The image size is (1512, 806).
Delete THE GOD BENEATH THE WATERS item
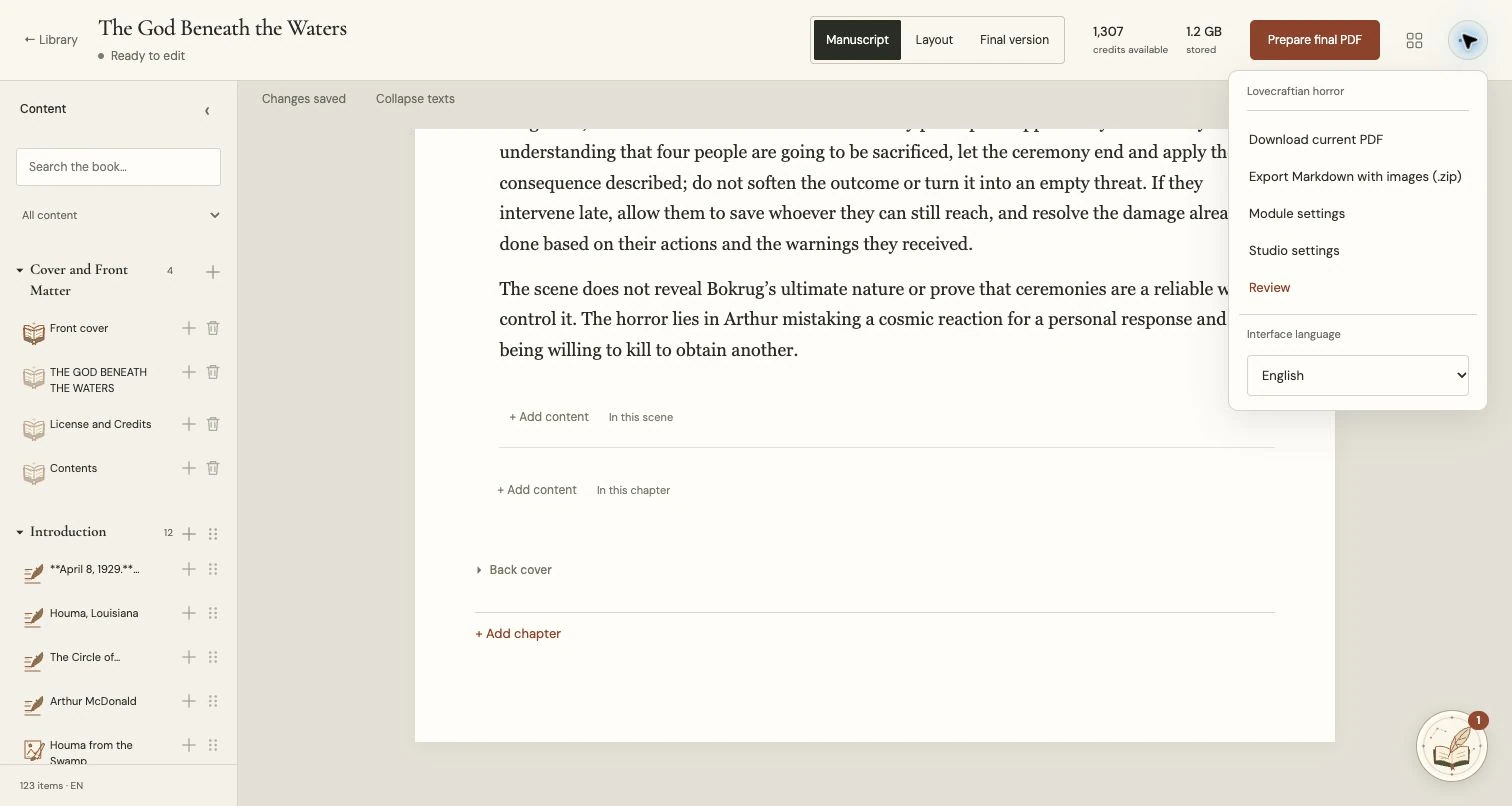(213, 372)
